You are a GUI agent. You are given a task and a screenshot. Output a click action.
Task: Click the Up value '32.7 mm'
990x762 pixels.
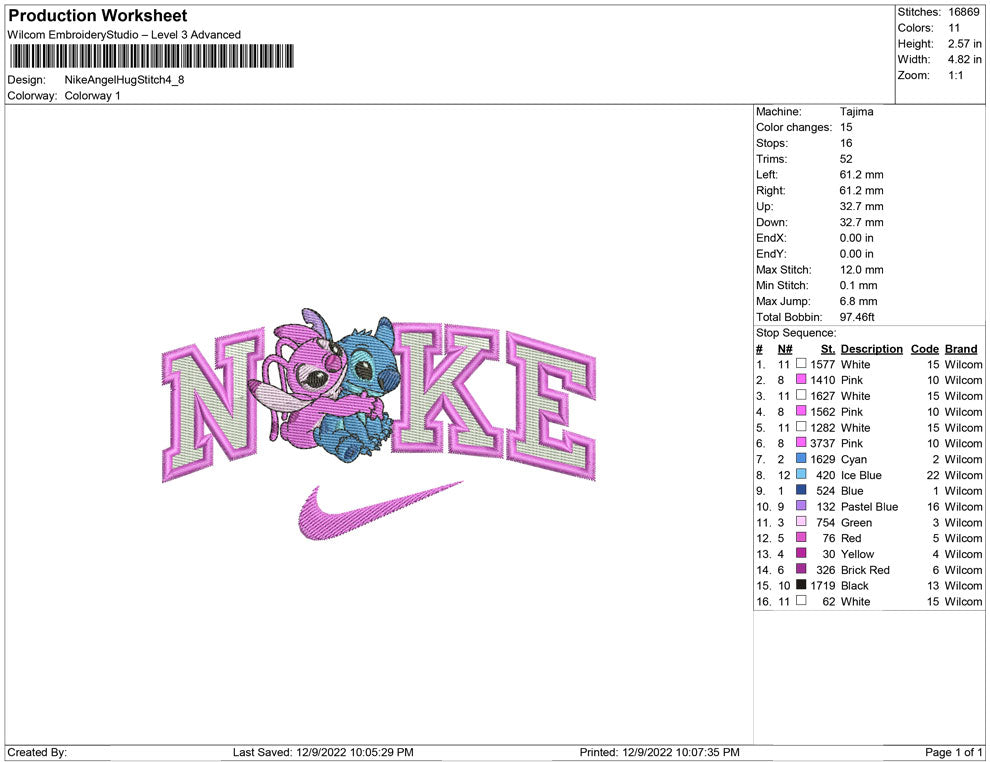pos(862,206)
